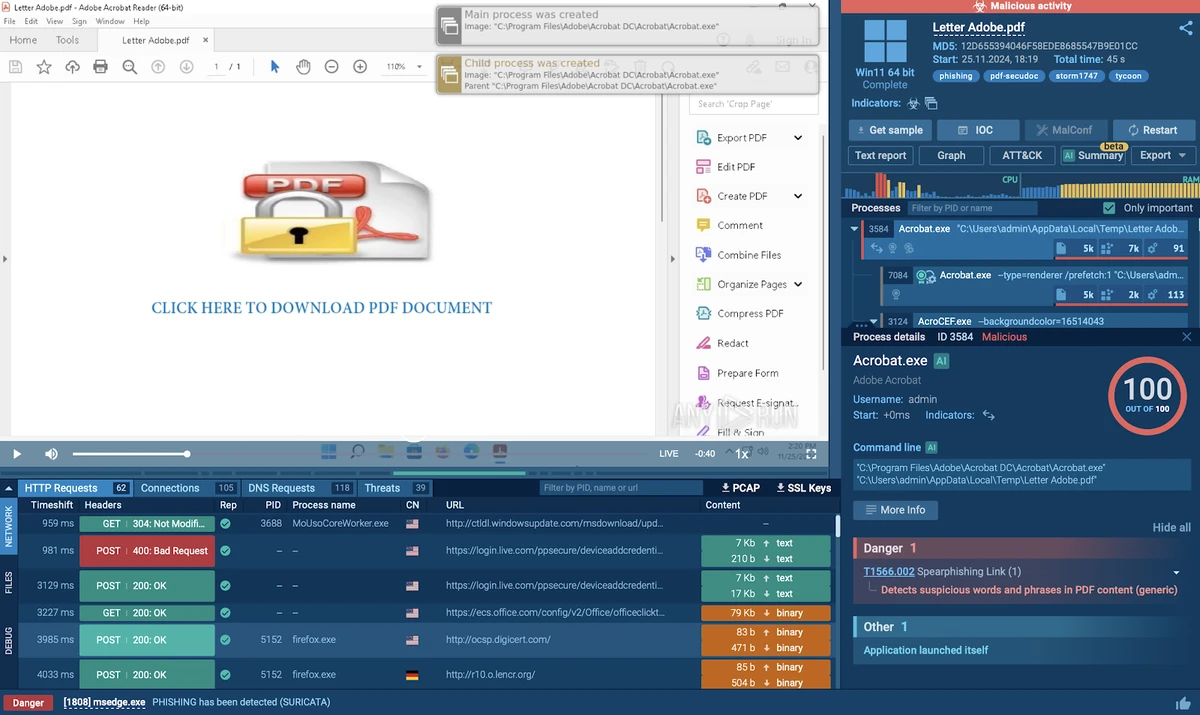1200x715 pixels.
Task: Open the IOC button
Action: tap(977, 130)
